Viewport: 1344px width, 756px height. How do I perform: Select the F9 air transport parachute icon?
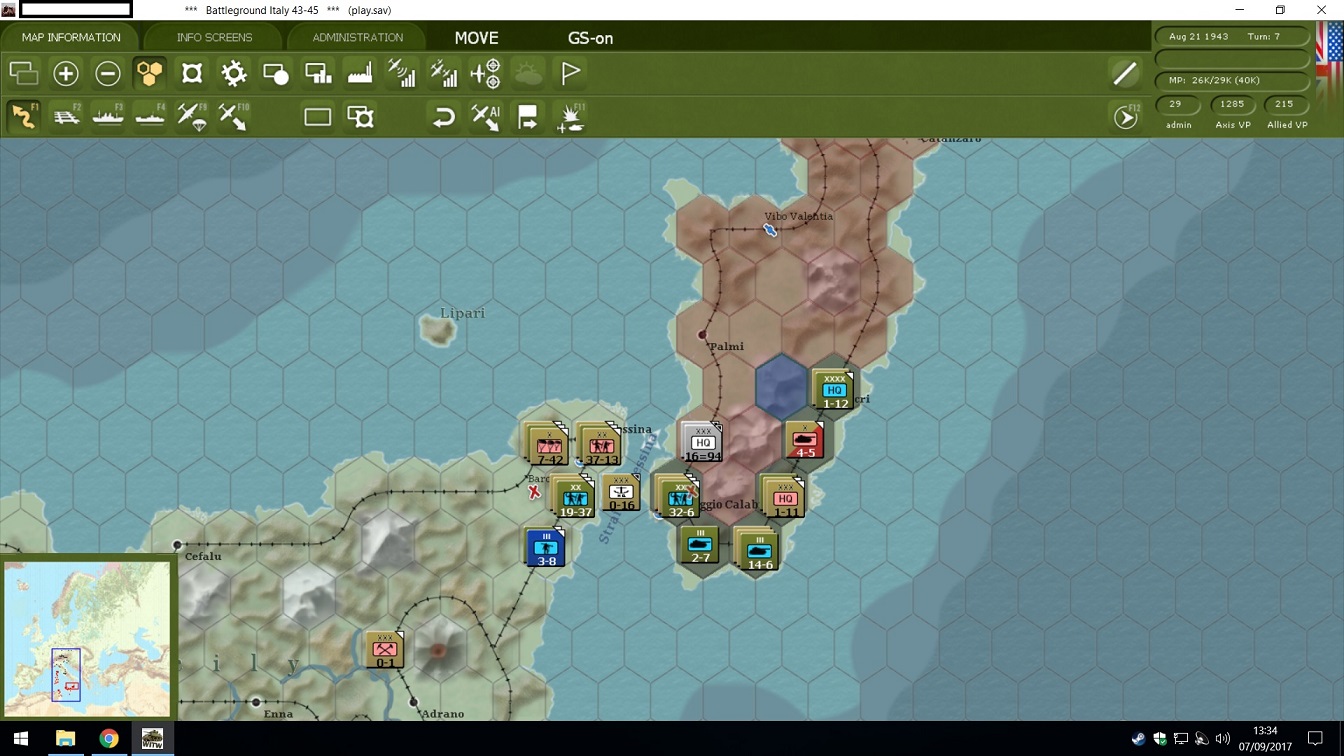point(192,117)
